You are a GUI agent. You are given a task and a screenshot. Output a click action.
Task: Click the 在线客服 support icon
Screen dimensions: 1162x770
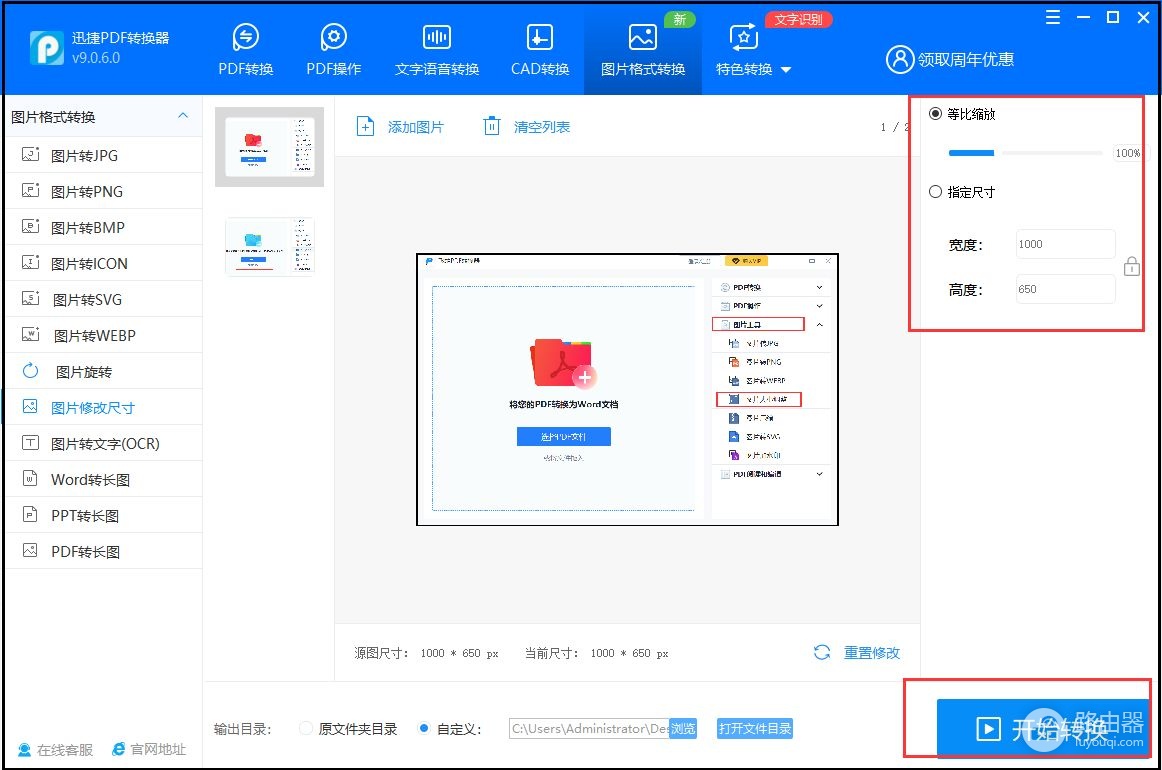24,749
